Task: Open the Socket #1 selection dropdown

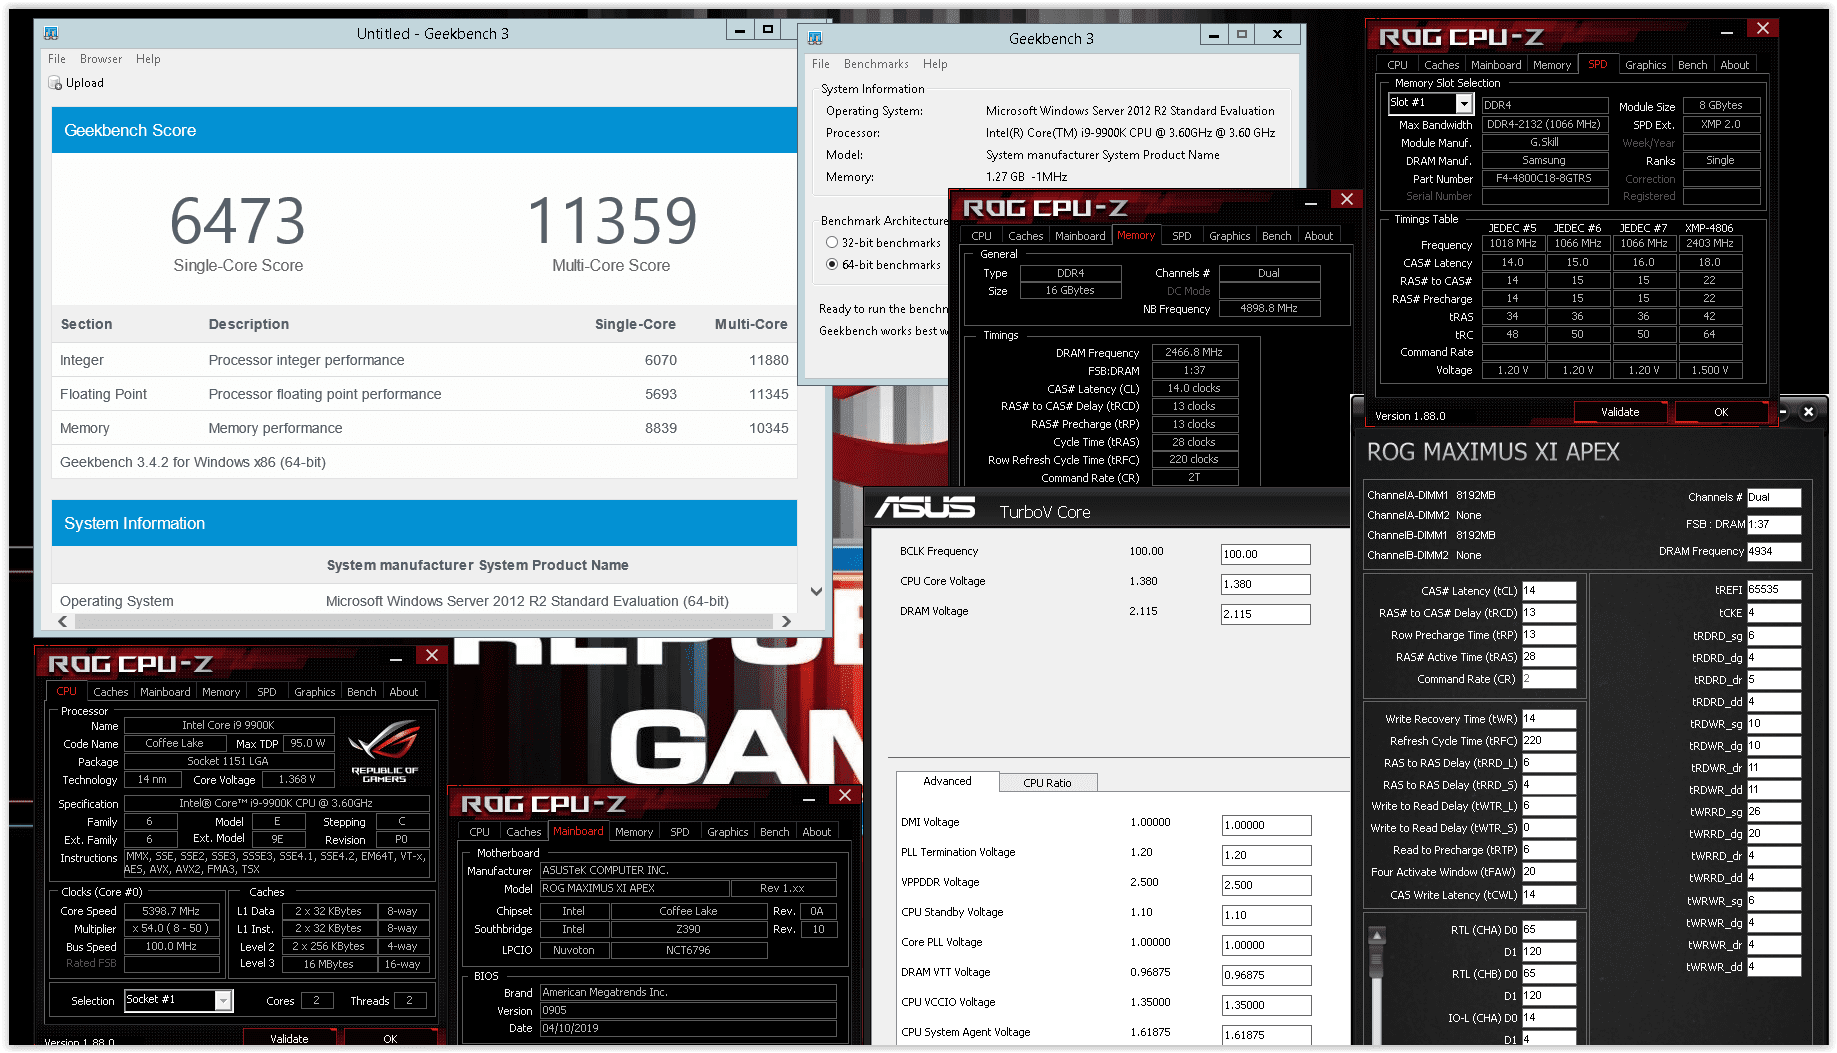Action: tap(224, 1000)
